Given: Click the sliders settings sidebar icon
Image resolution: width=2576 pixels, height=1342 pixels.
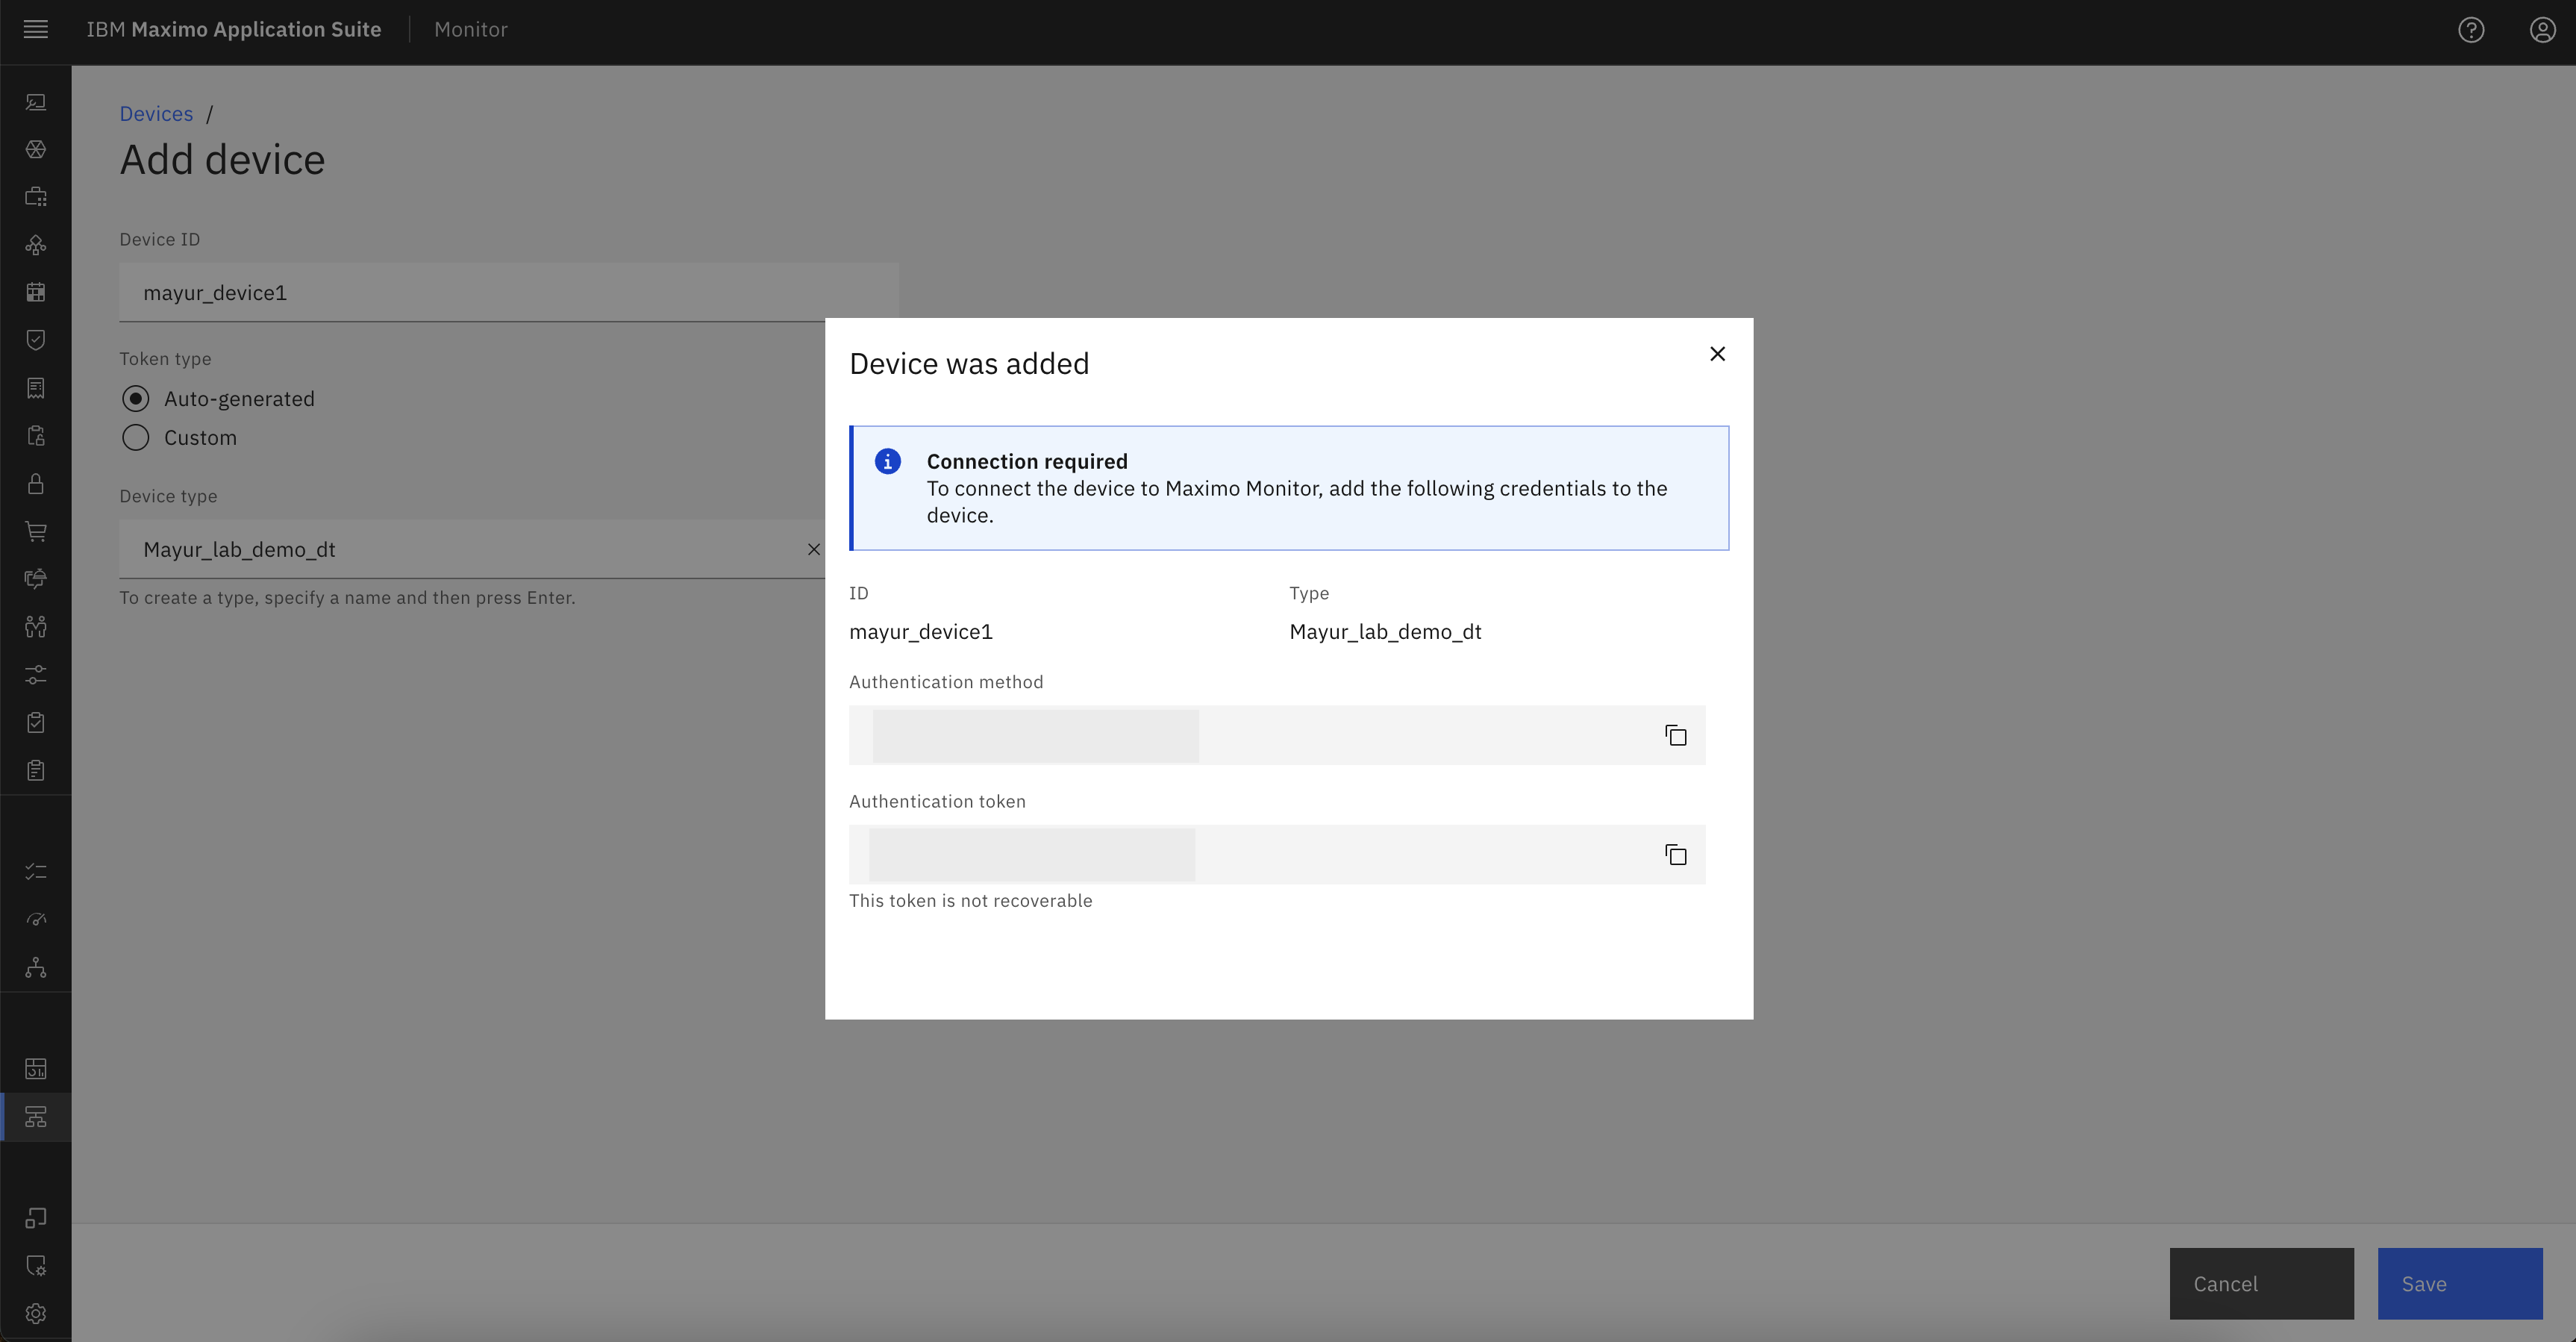Looking at the screenshot, I should [x=36, y=675].
